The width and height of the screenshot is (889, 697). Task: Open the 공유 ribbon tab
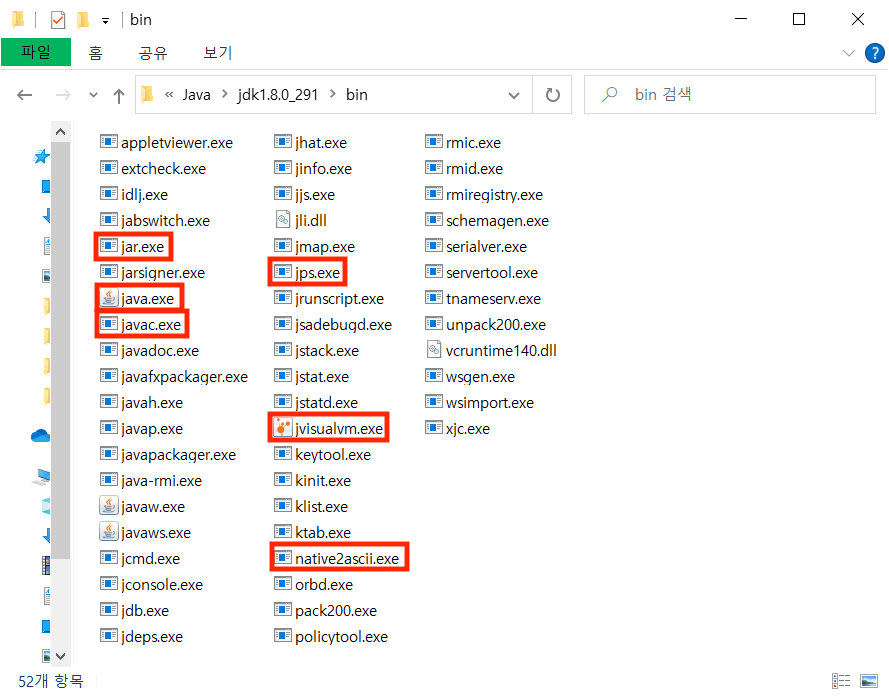[x=153, y=53]
